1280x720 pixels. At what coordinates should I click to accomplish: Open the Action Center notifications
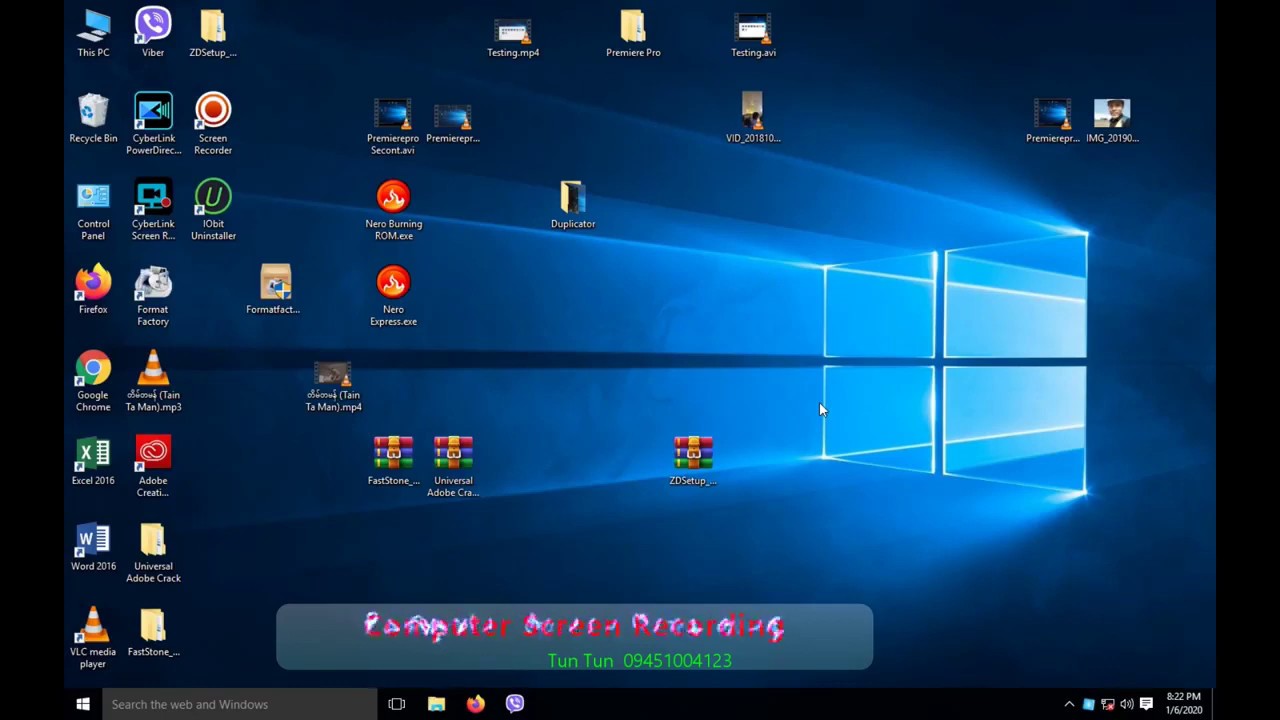(x=1147, y=704)
